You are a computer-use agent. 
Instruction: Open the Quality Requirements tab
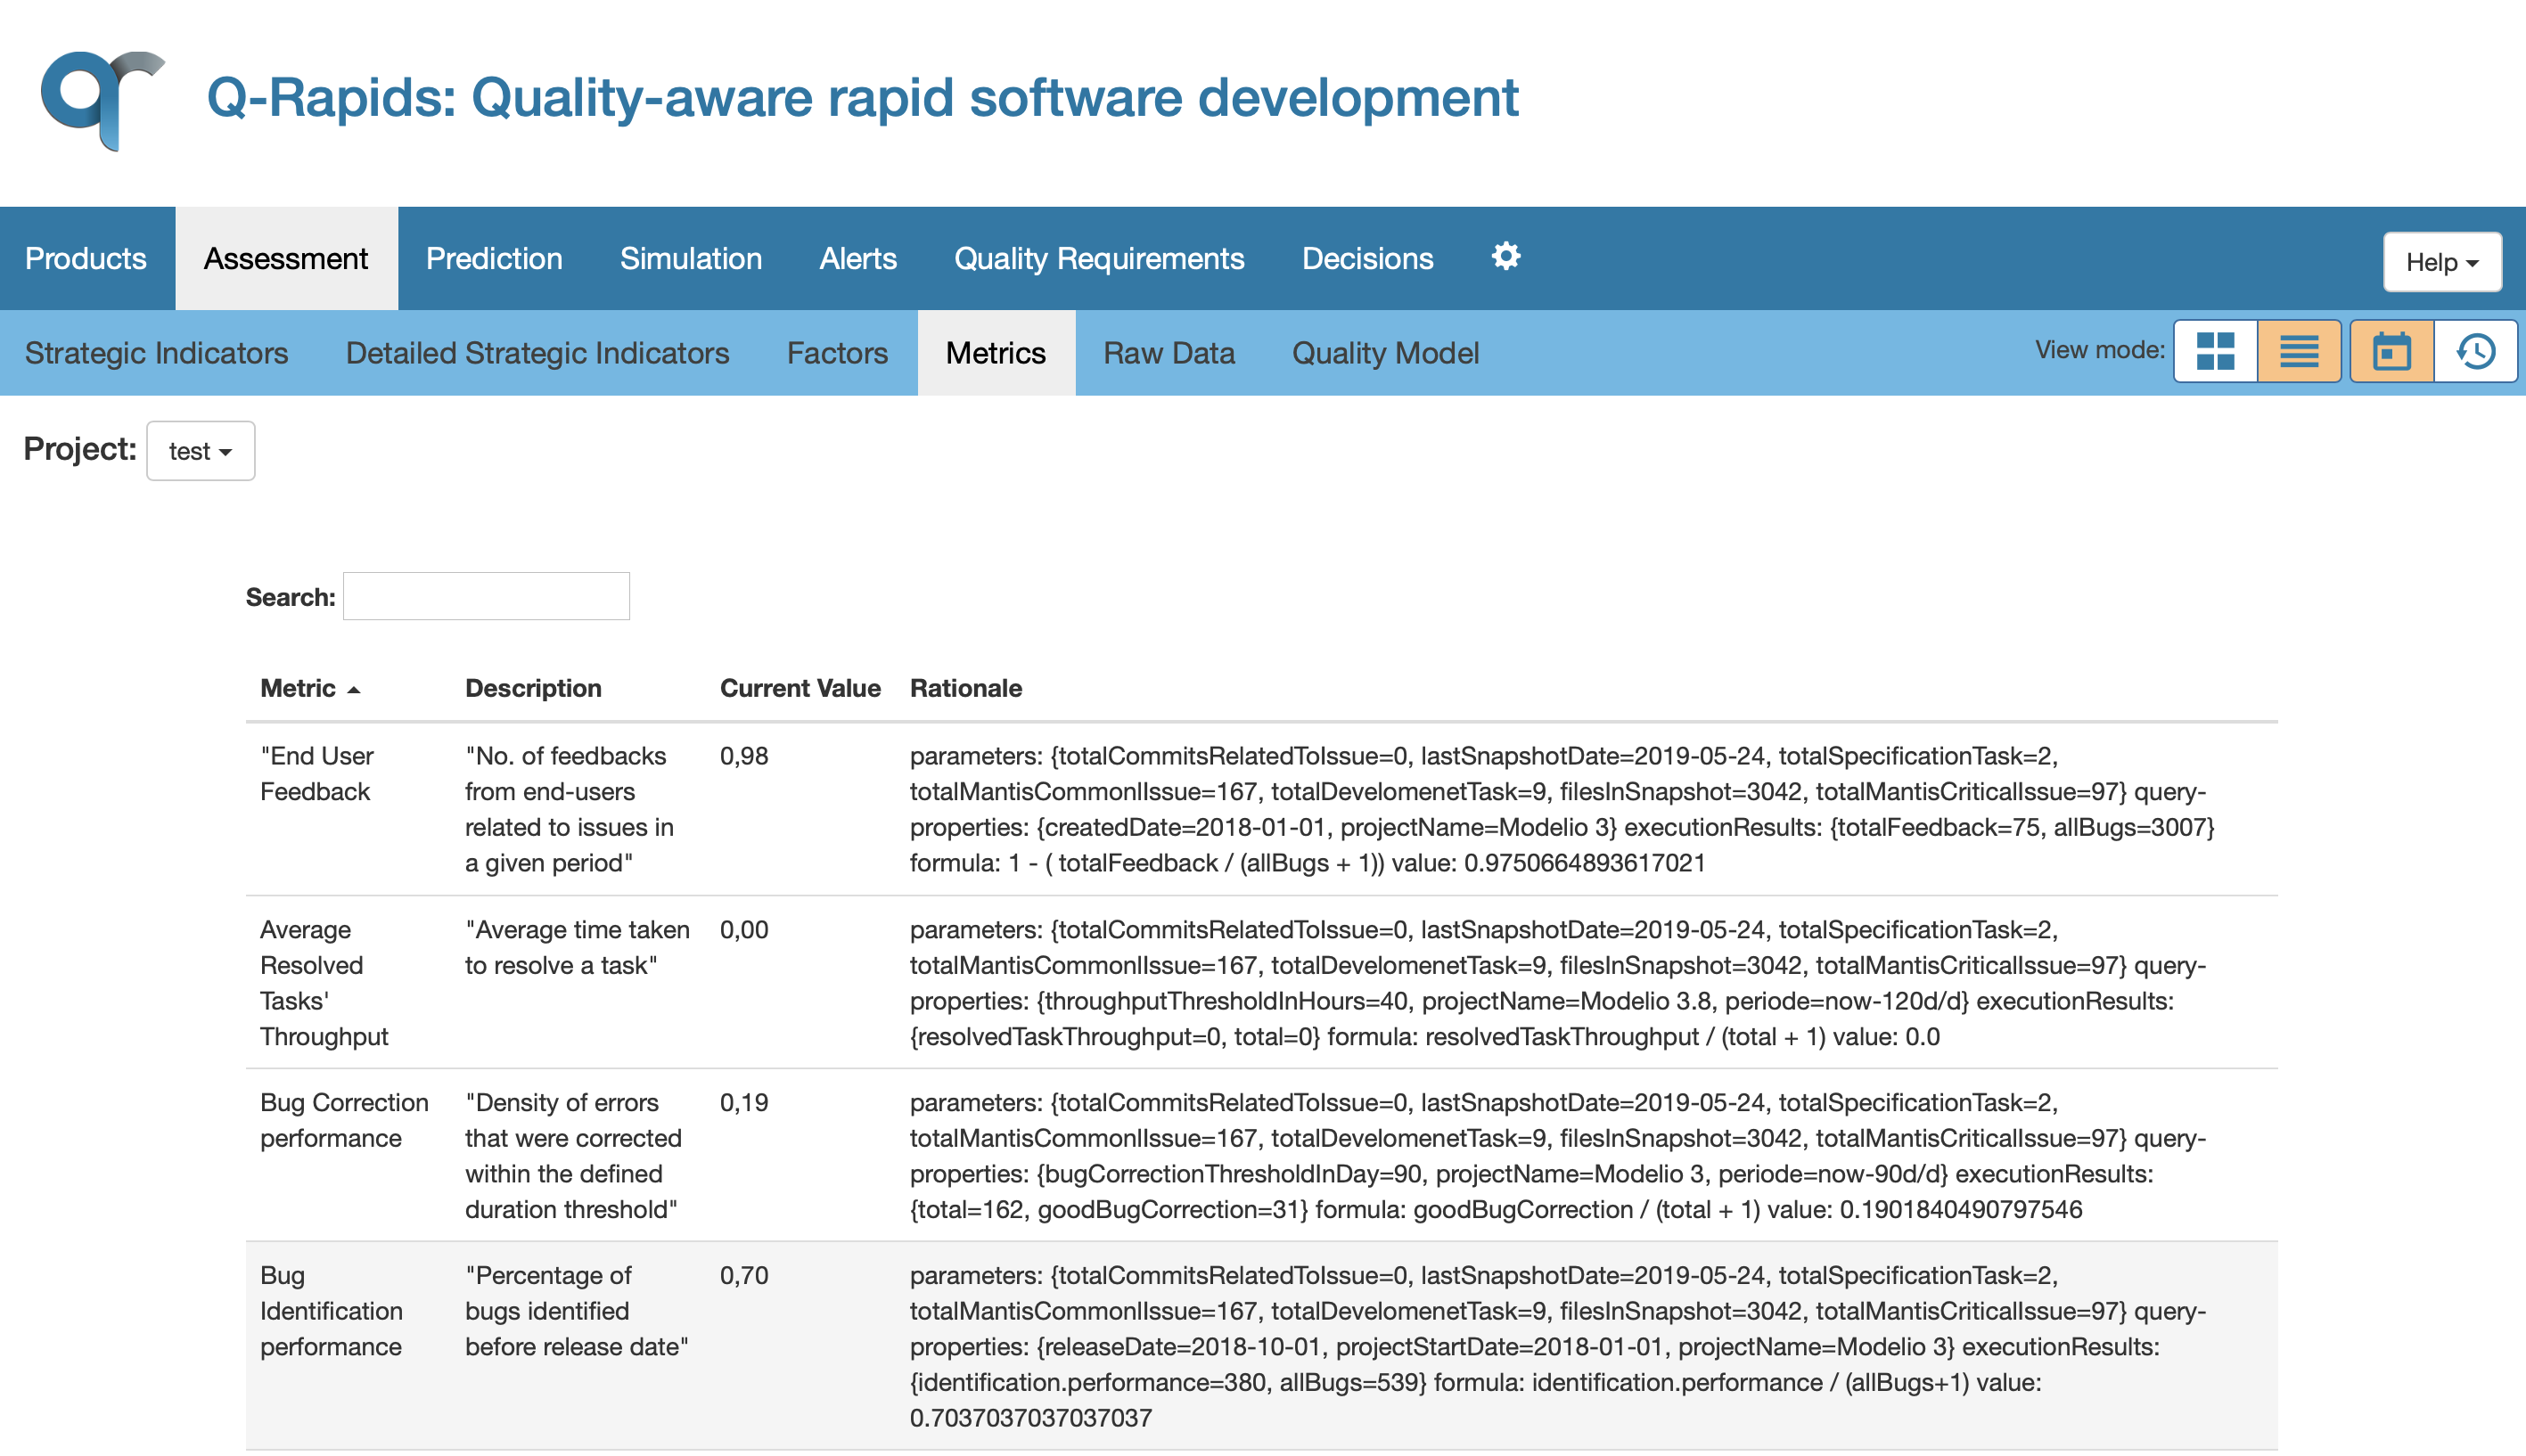point(1099,258)
